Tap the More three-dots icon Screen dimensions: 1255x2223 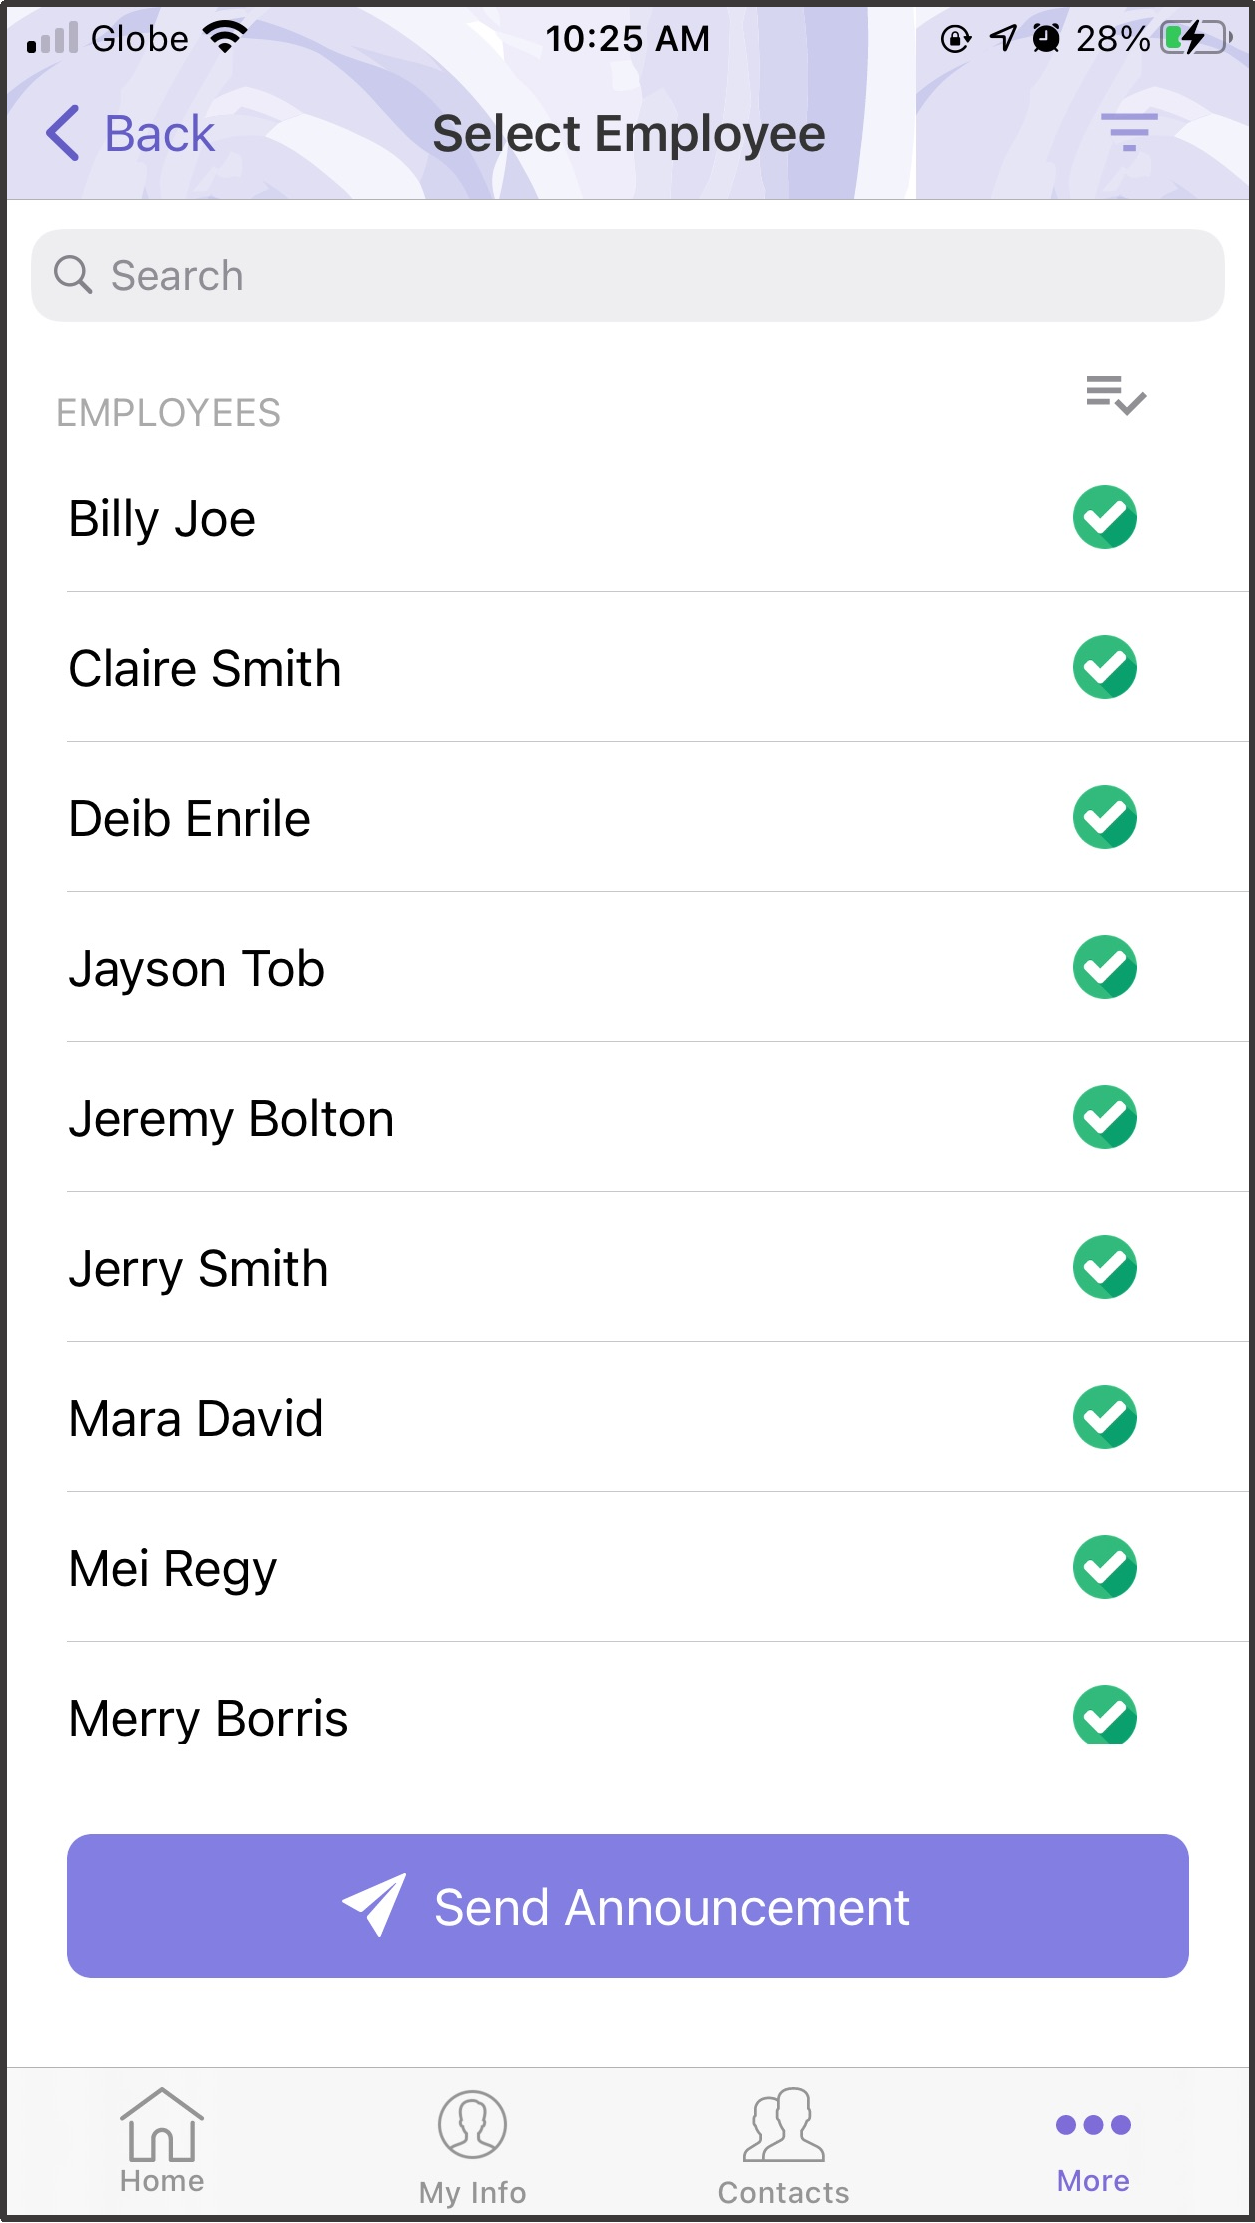[1093, 2125]
